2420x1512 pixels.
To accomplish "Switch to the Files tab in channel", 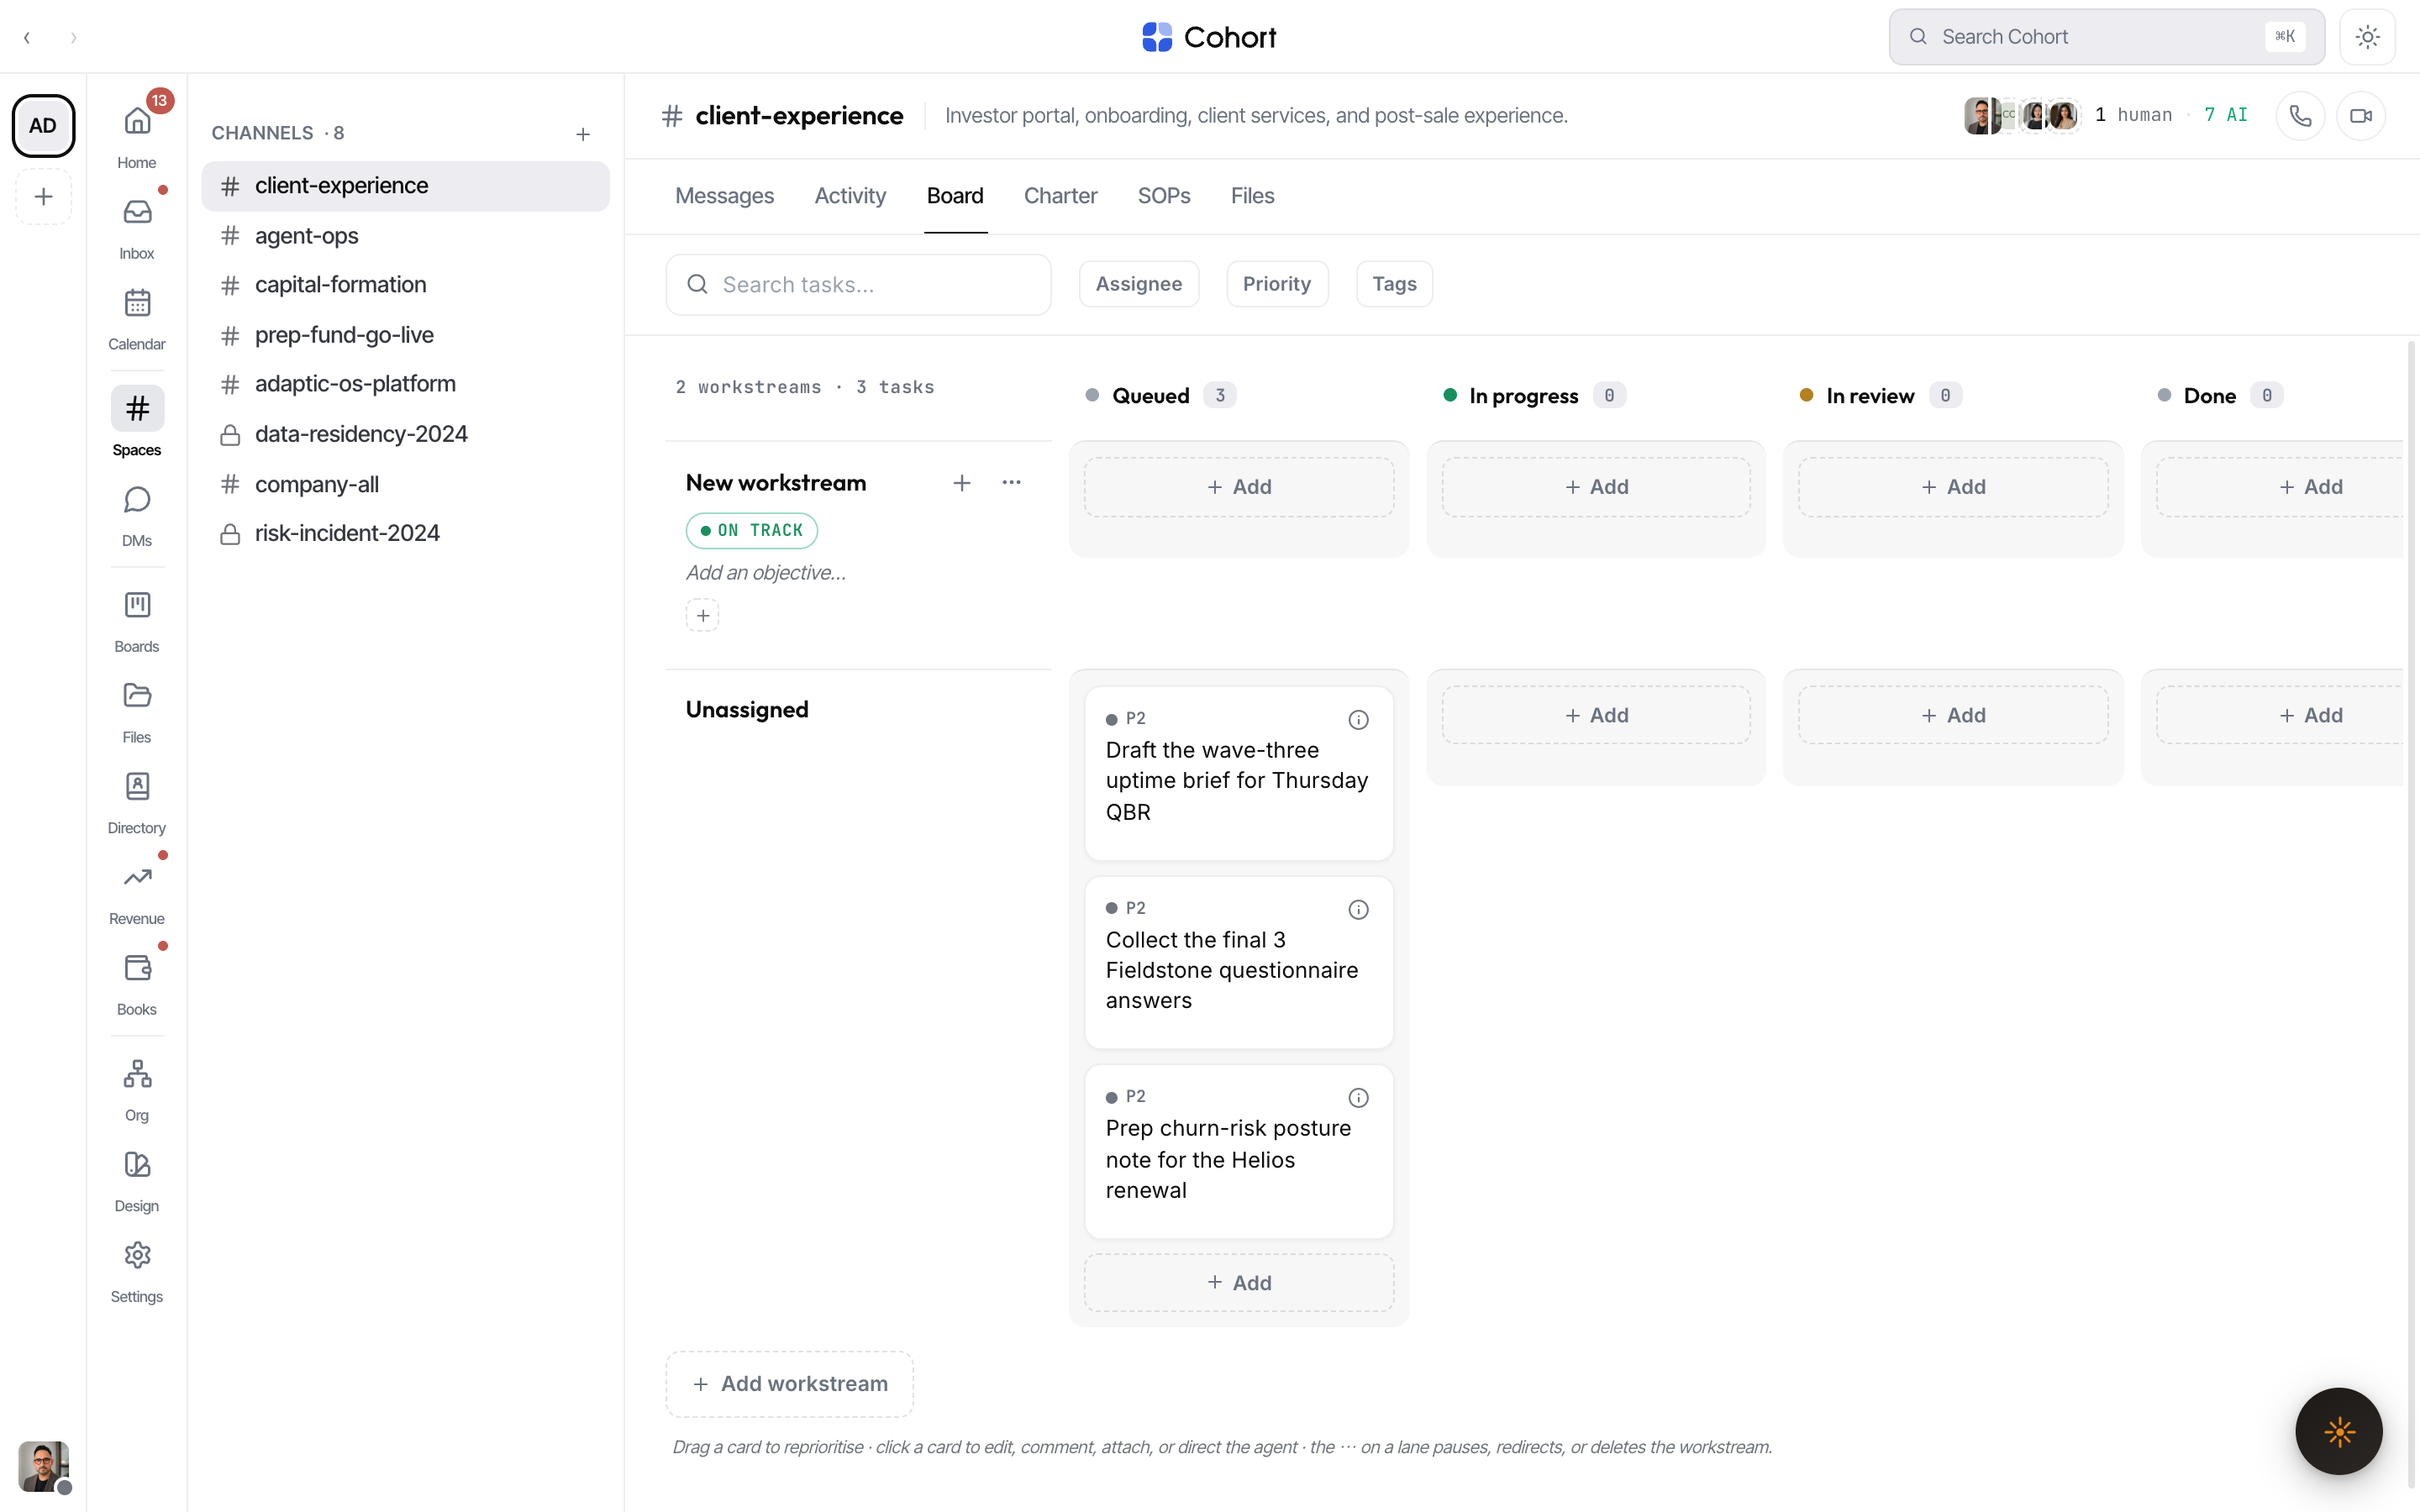I will pyautogui.click(x=1252, y=196).
